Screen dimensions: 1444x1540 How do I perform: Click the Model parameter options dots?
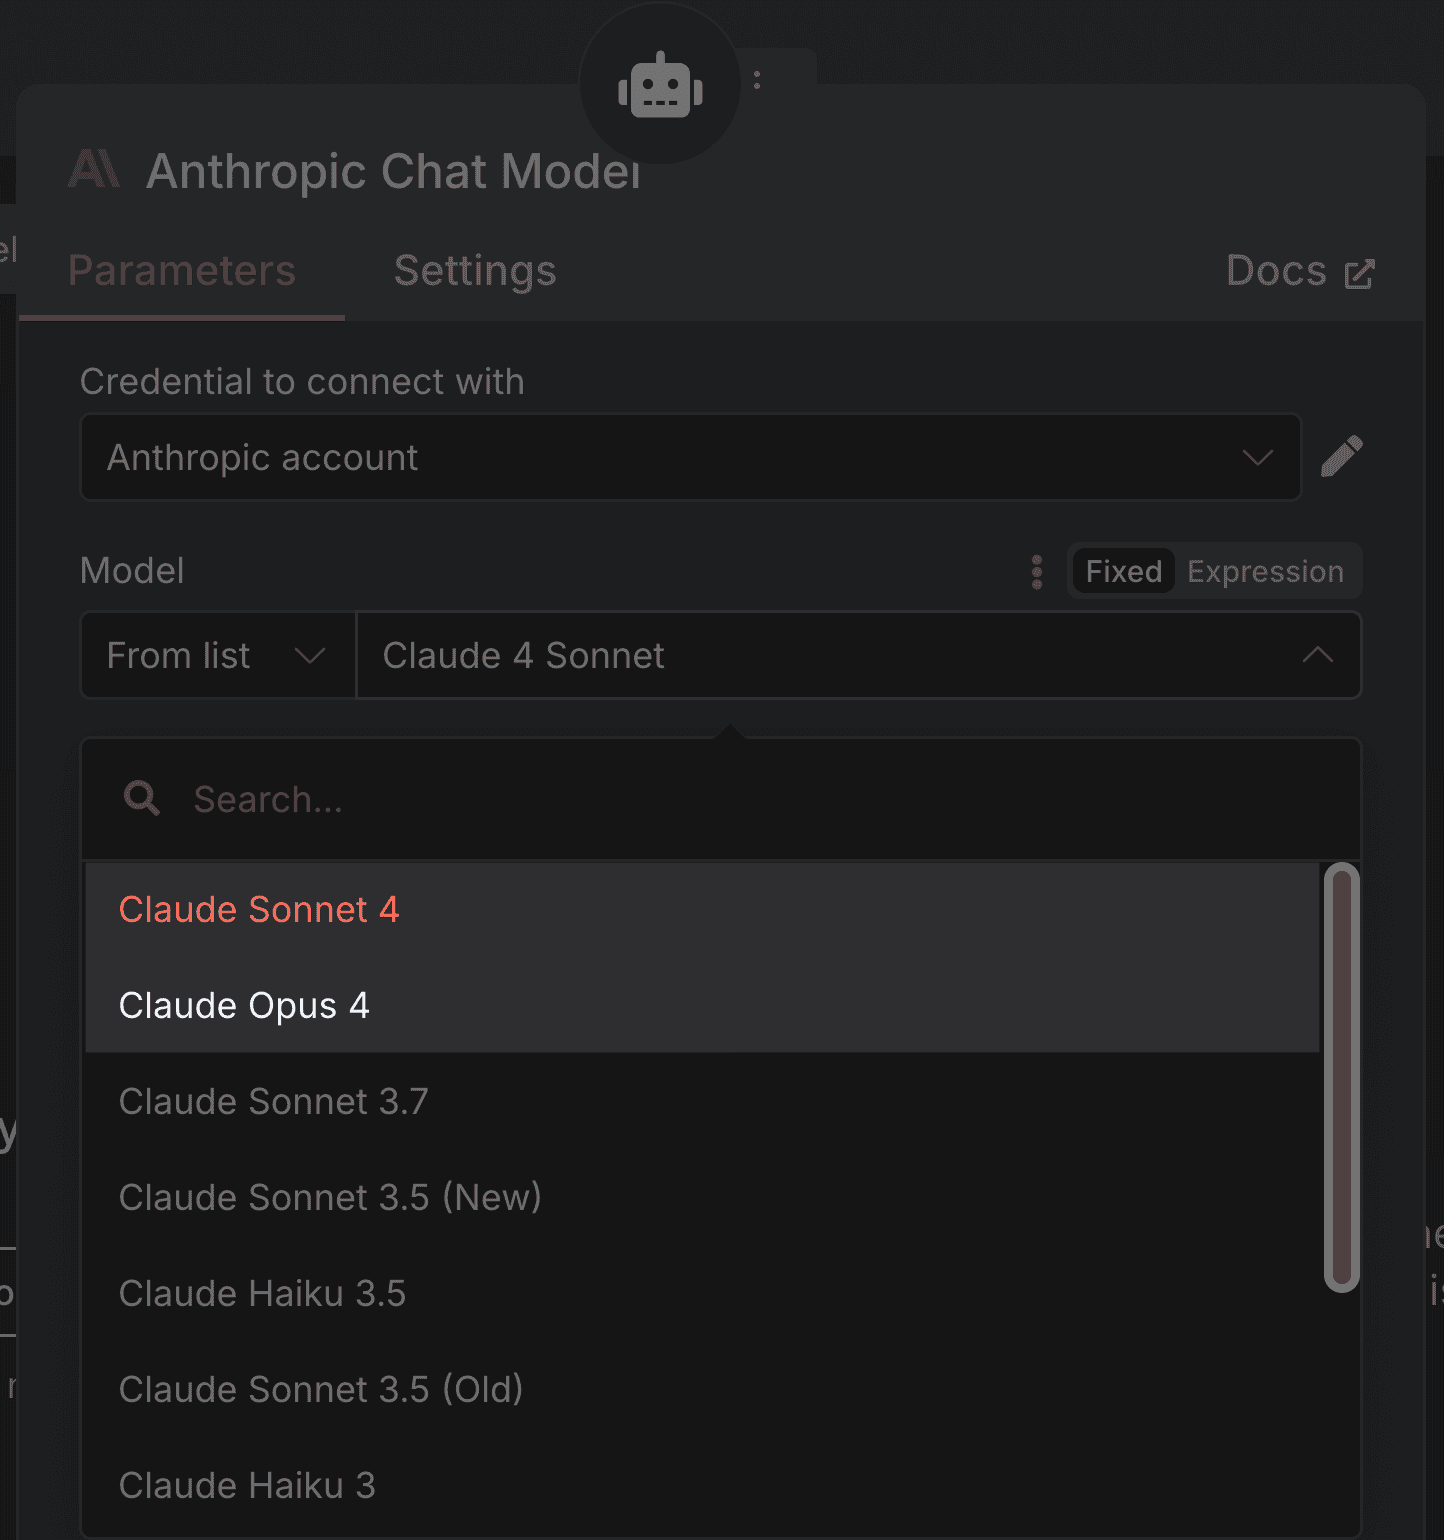click(x=1037, y=571)
